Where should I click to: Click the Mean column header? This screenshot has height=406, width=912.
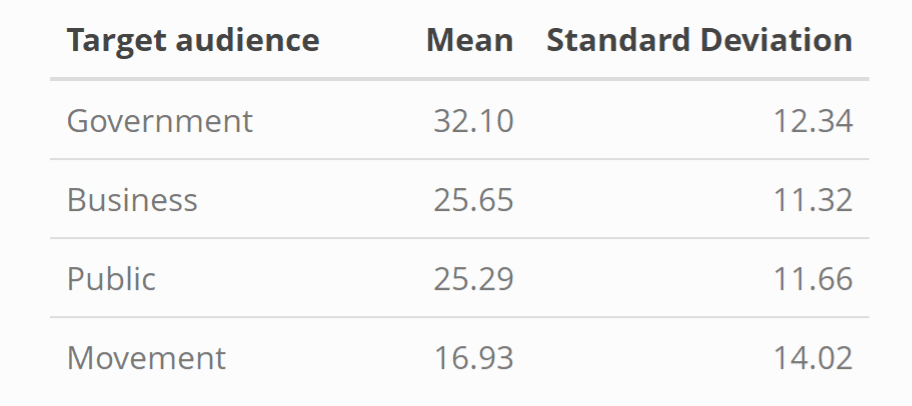pos(469,41)
